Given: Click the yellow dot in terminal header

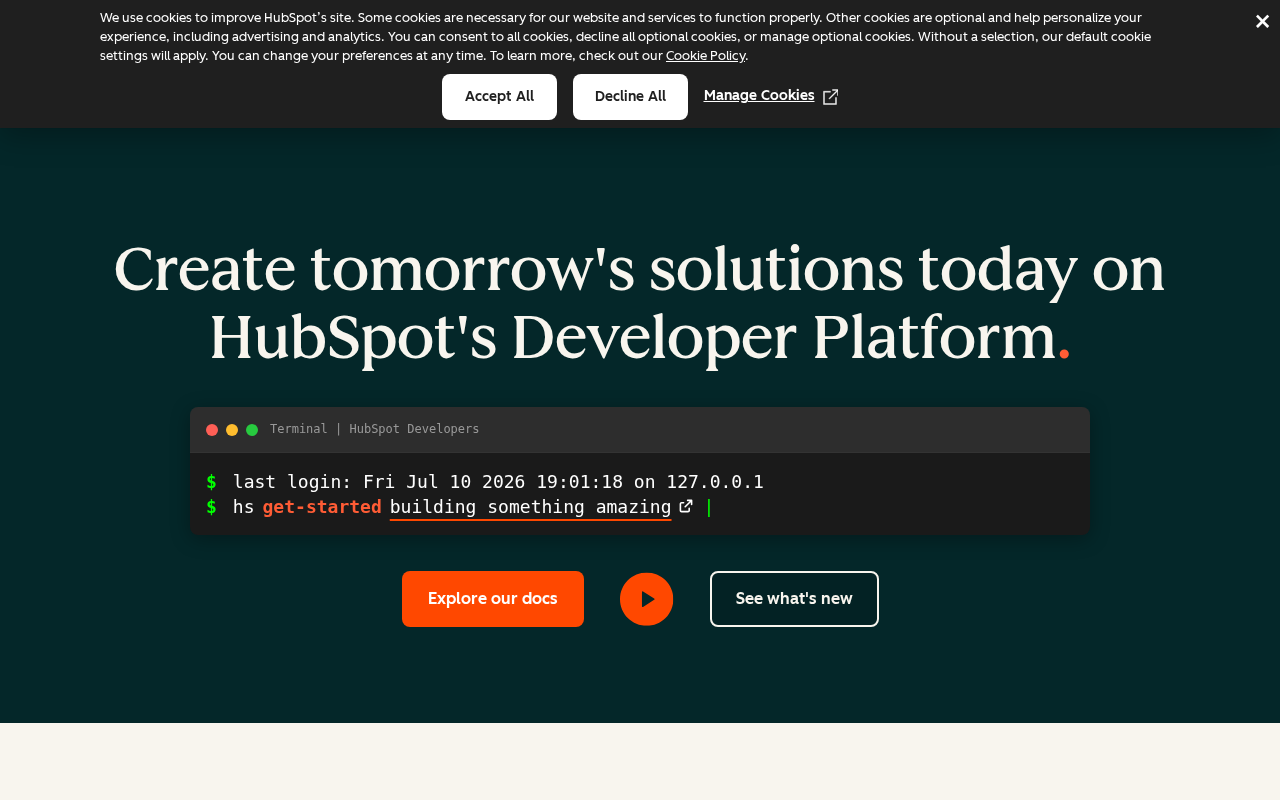Looking at the screenshot, I should (x=232, y=430).
